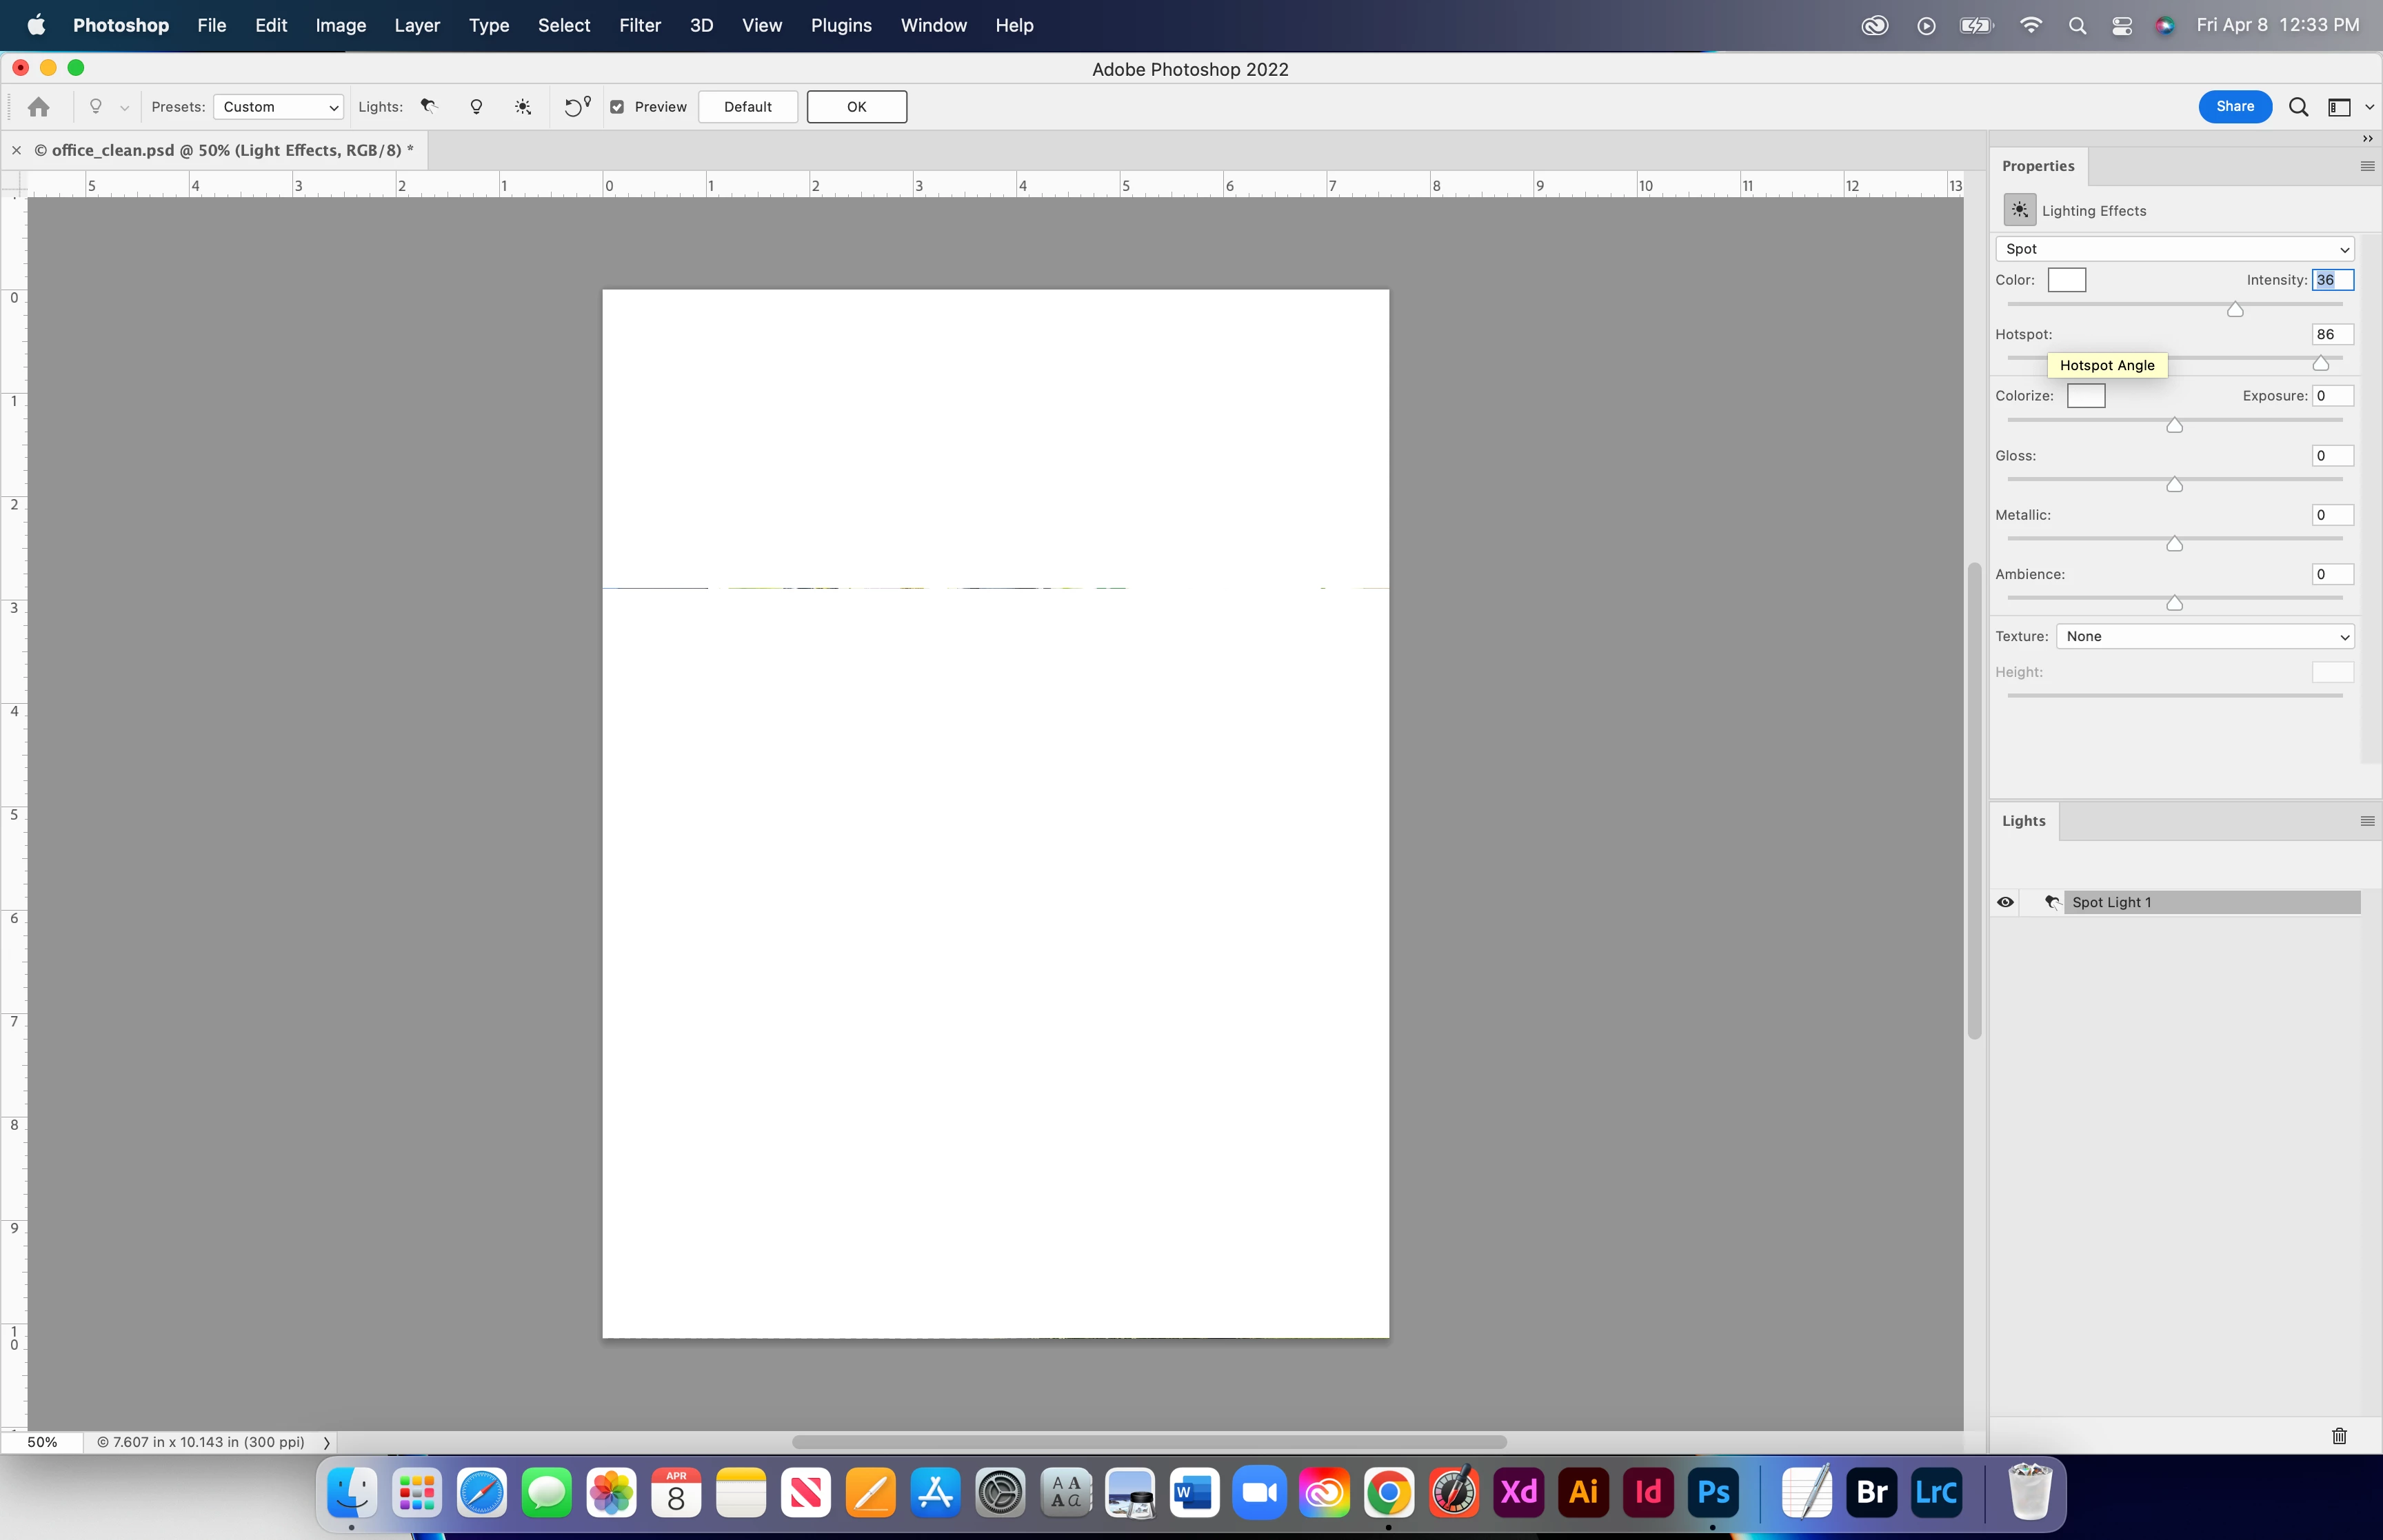2383x1540 pixels.
Task: Open the Spot light type dropdown
Action: click(2174, 249)
